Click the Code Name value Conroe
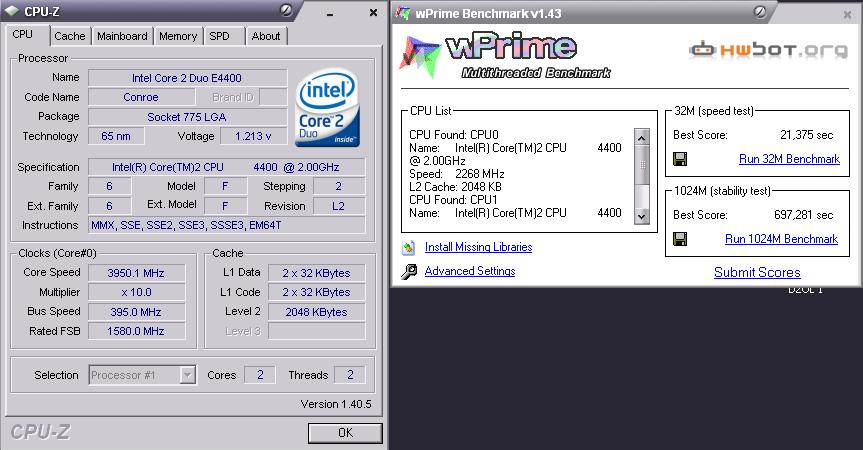The width and height of the screenshot is (863, 450). click(x=141, y=97)
